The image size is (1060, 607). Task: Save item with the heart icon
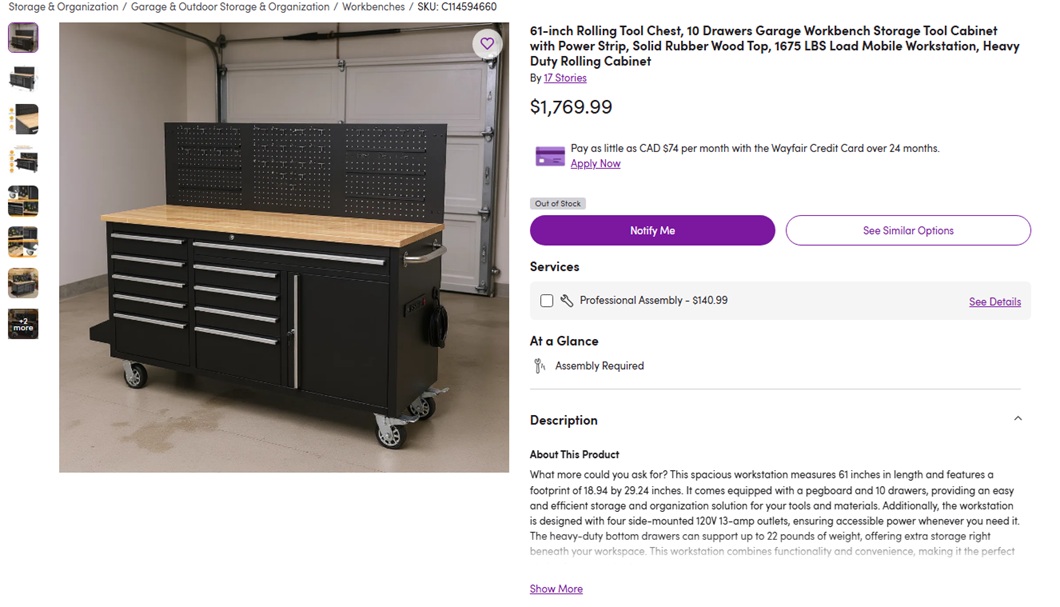(487, 44)
